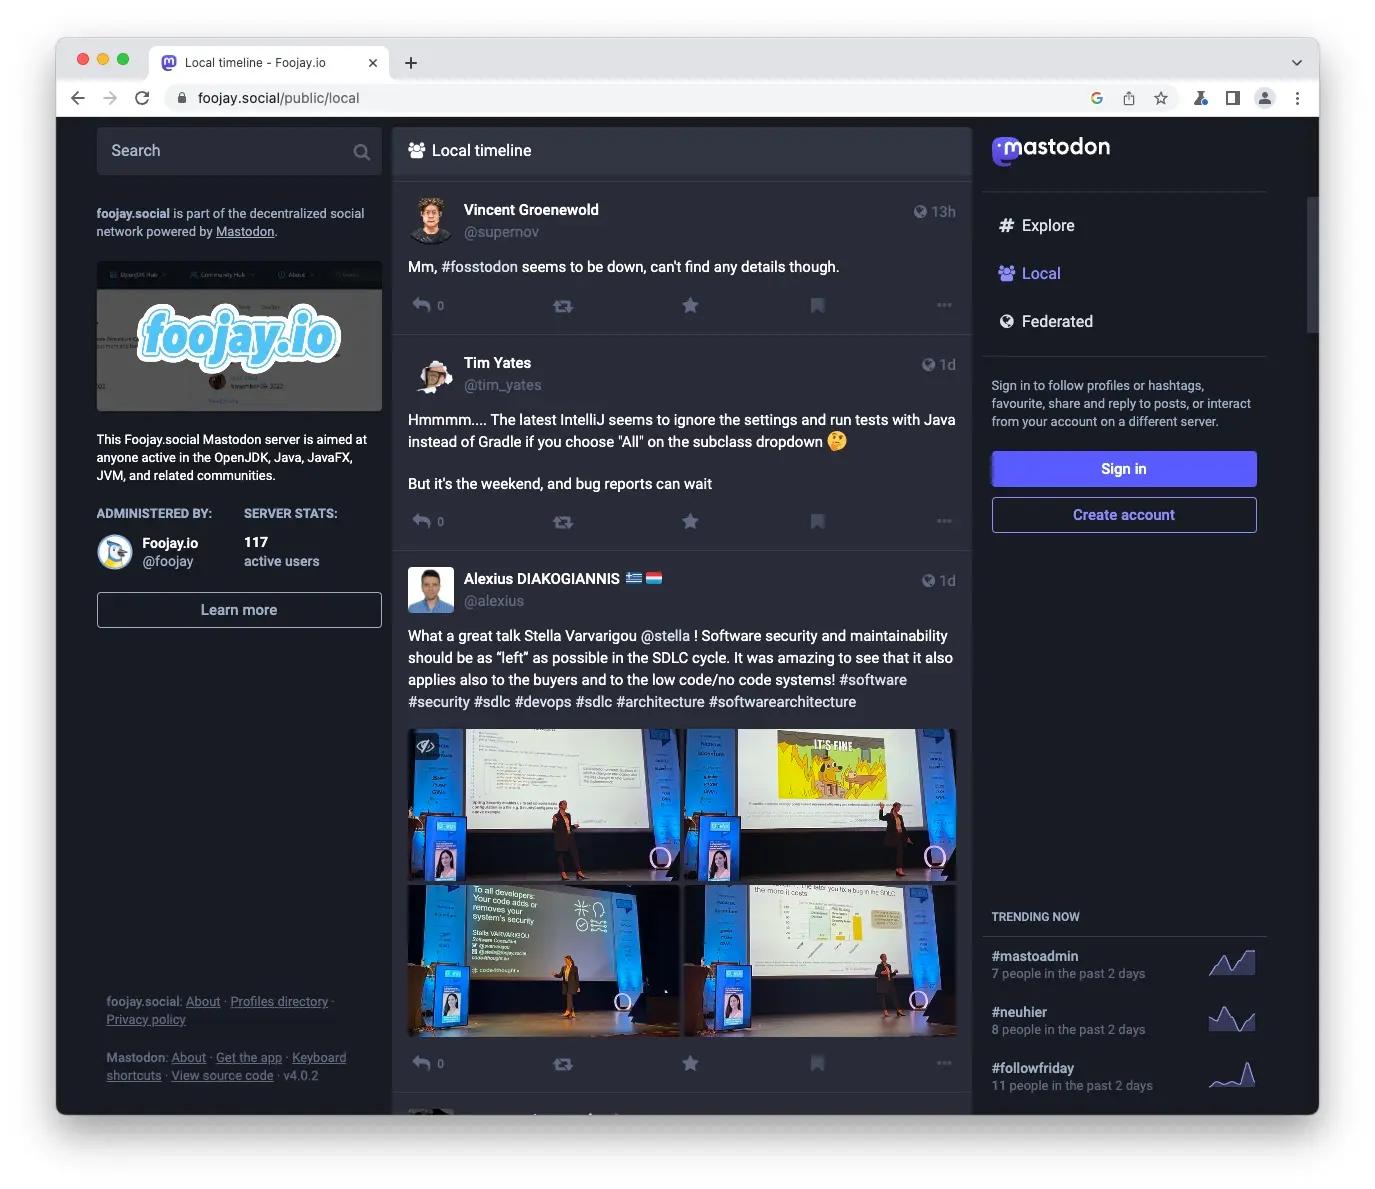This screenshot has width=1375, height=1189.
Task: Open Chrome's customization menu via three dots
Action: click(x=1297, y=98)
